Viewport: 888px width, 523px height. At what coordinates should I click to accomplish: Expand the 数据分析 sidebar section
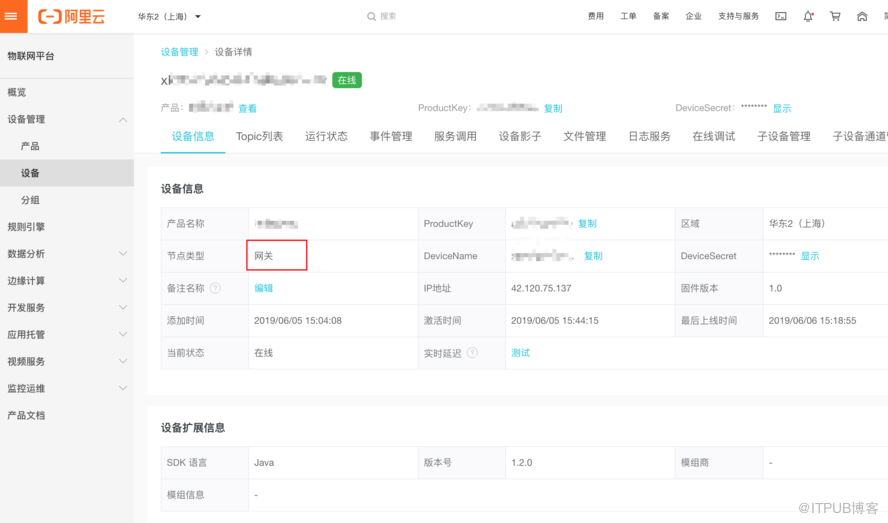123,254
